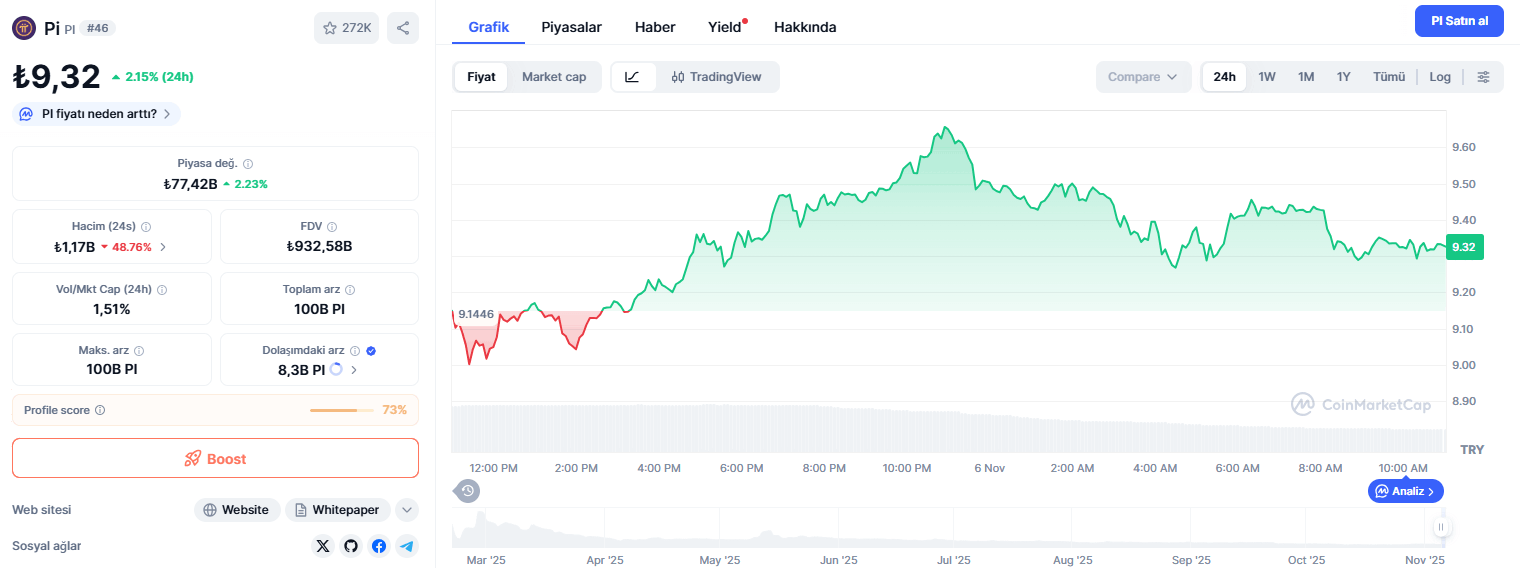Open Pi's Telegram icon
This screenshot has height=568, width=1520.
tap(406, 546)
